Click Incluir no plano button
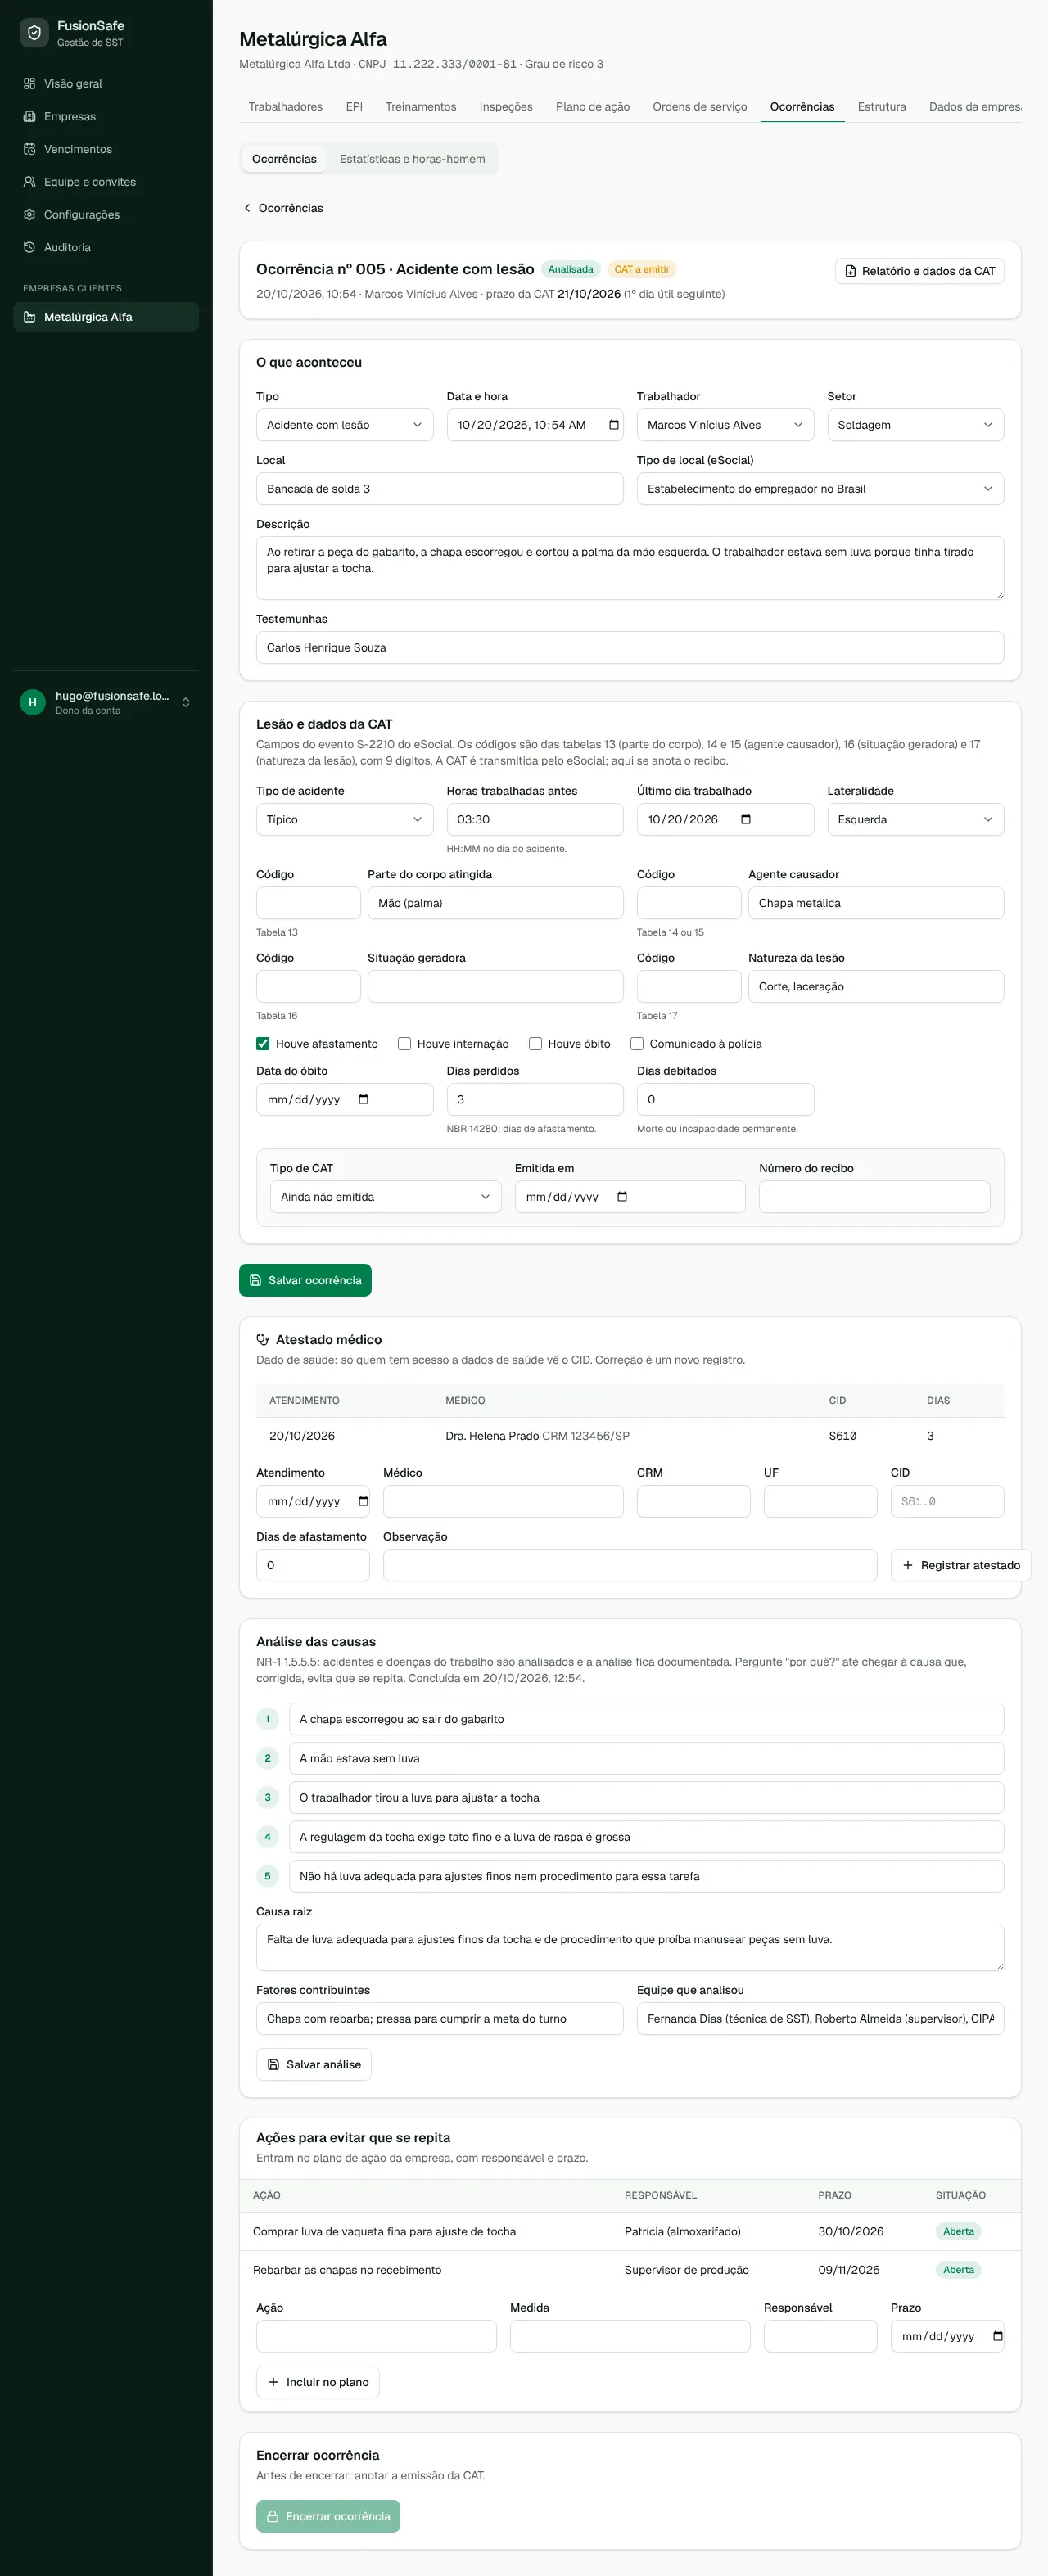Viewport: 1048px width, 2576px height. [x=318, y=2382]
